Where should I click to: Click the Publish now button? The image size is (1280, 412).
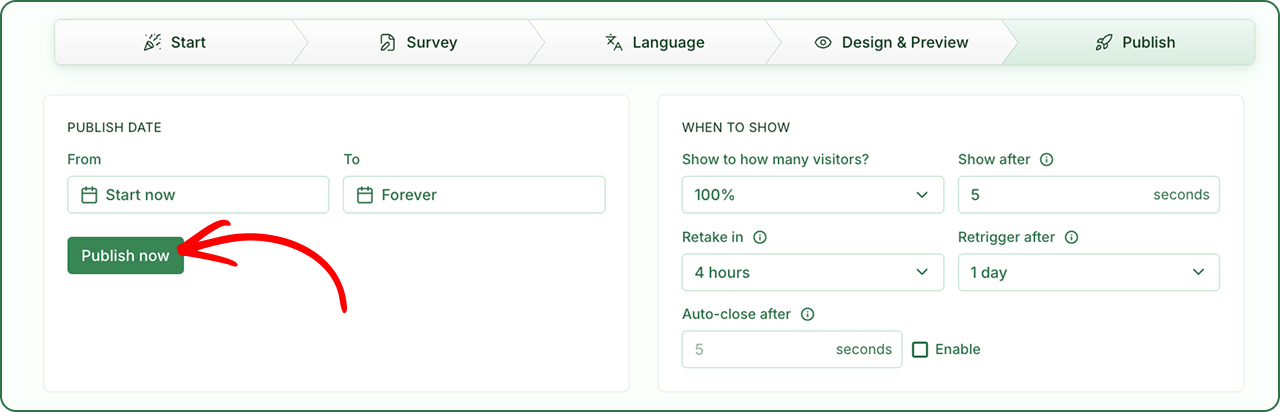tap(126, 256)
